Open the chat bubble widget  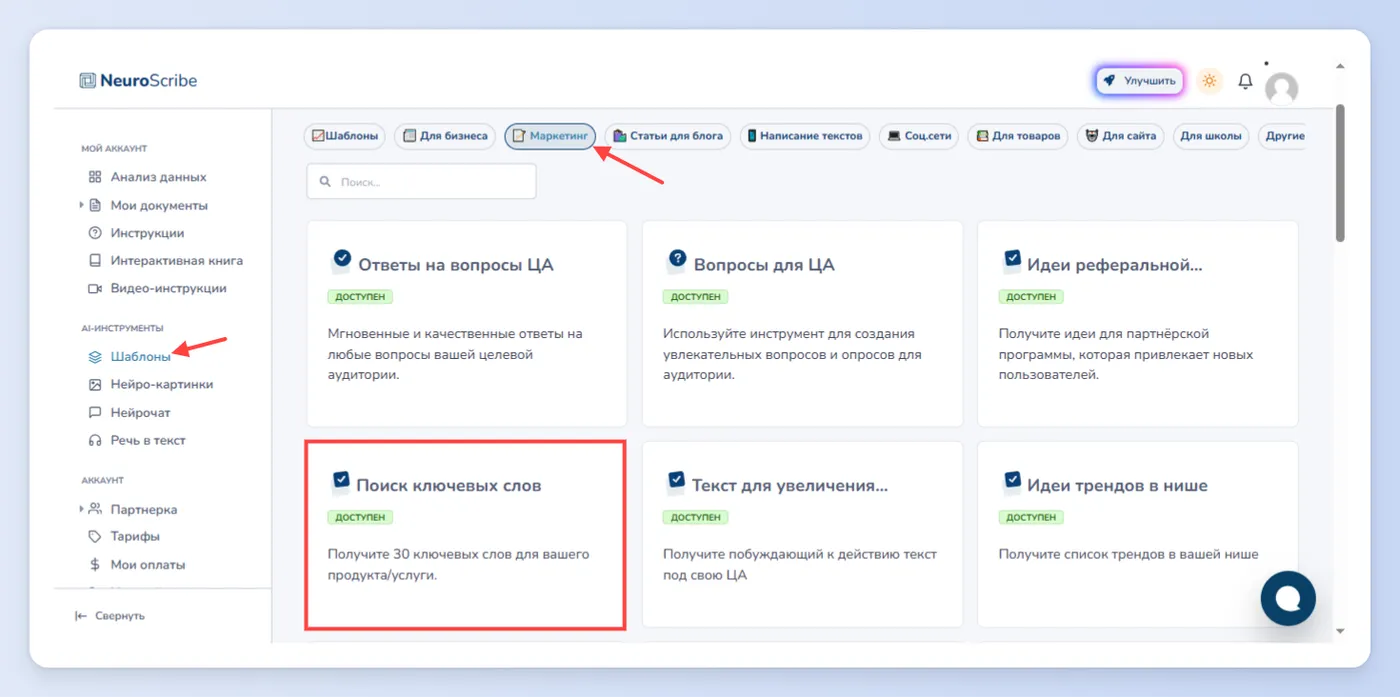click(x=1288, y=598)
